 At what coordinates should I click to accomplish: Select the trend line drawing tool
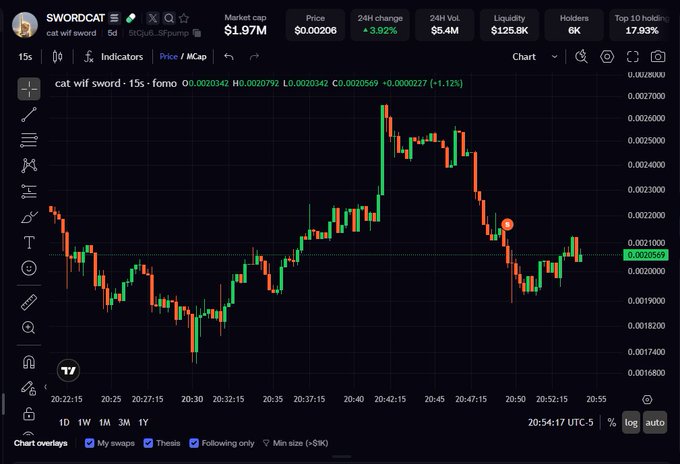click(x=29, y=115)
